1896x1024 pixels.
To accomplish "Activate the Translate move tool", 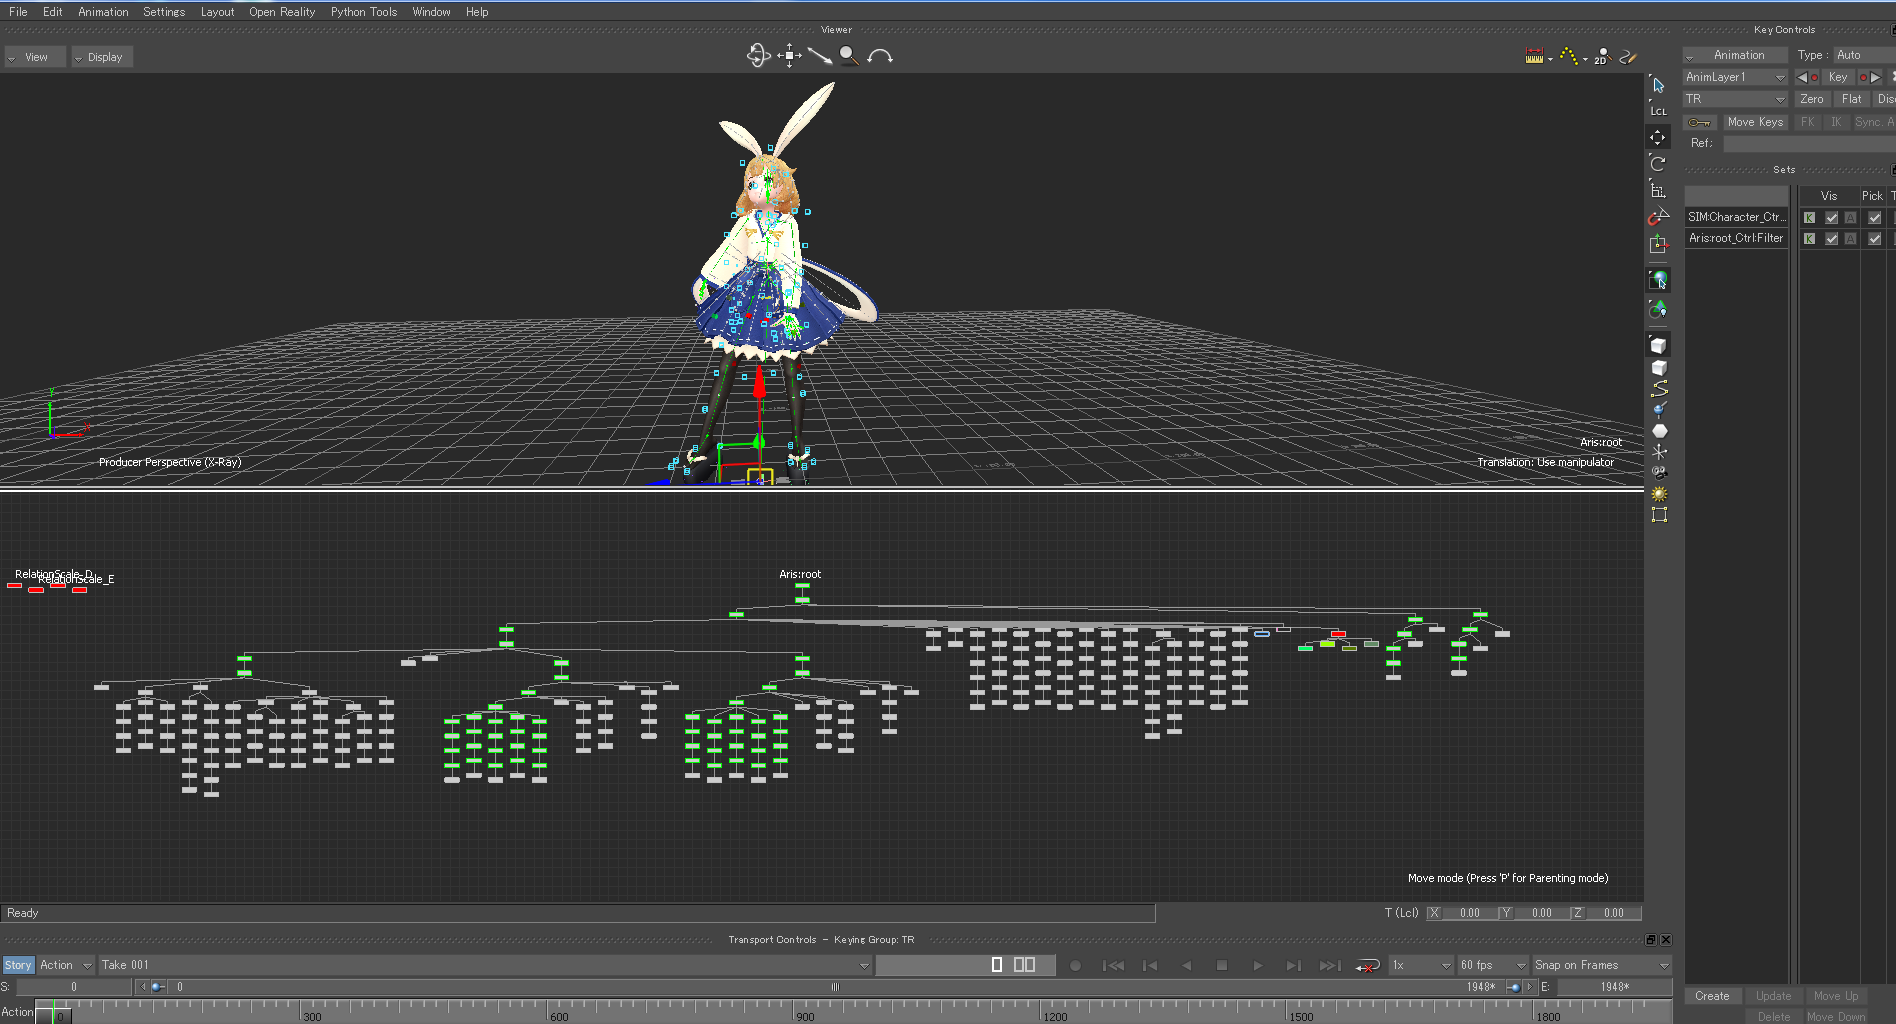I will (x=1658, y=137).
